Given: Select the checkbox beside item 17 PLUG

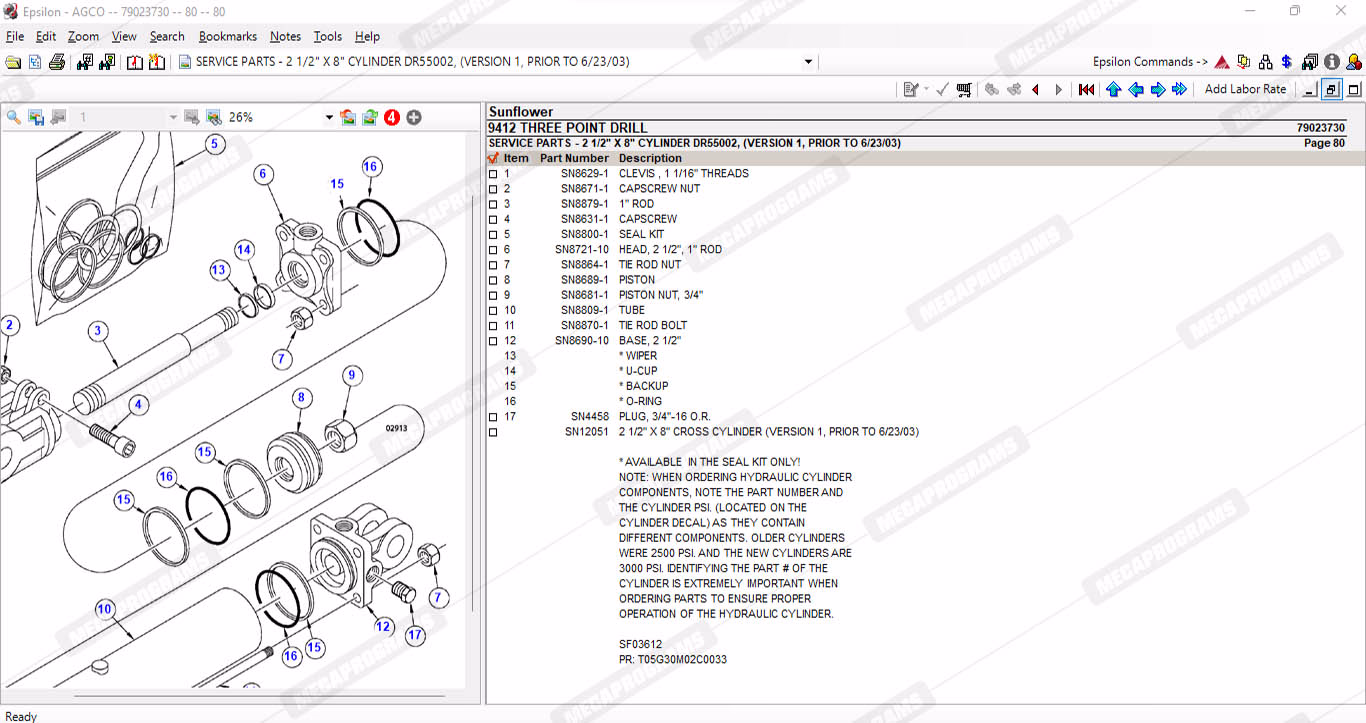Looking at the screenshot, I should (x=493, y=417).
